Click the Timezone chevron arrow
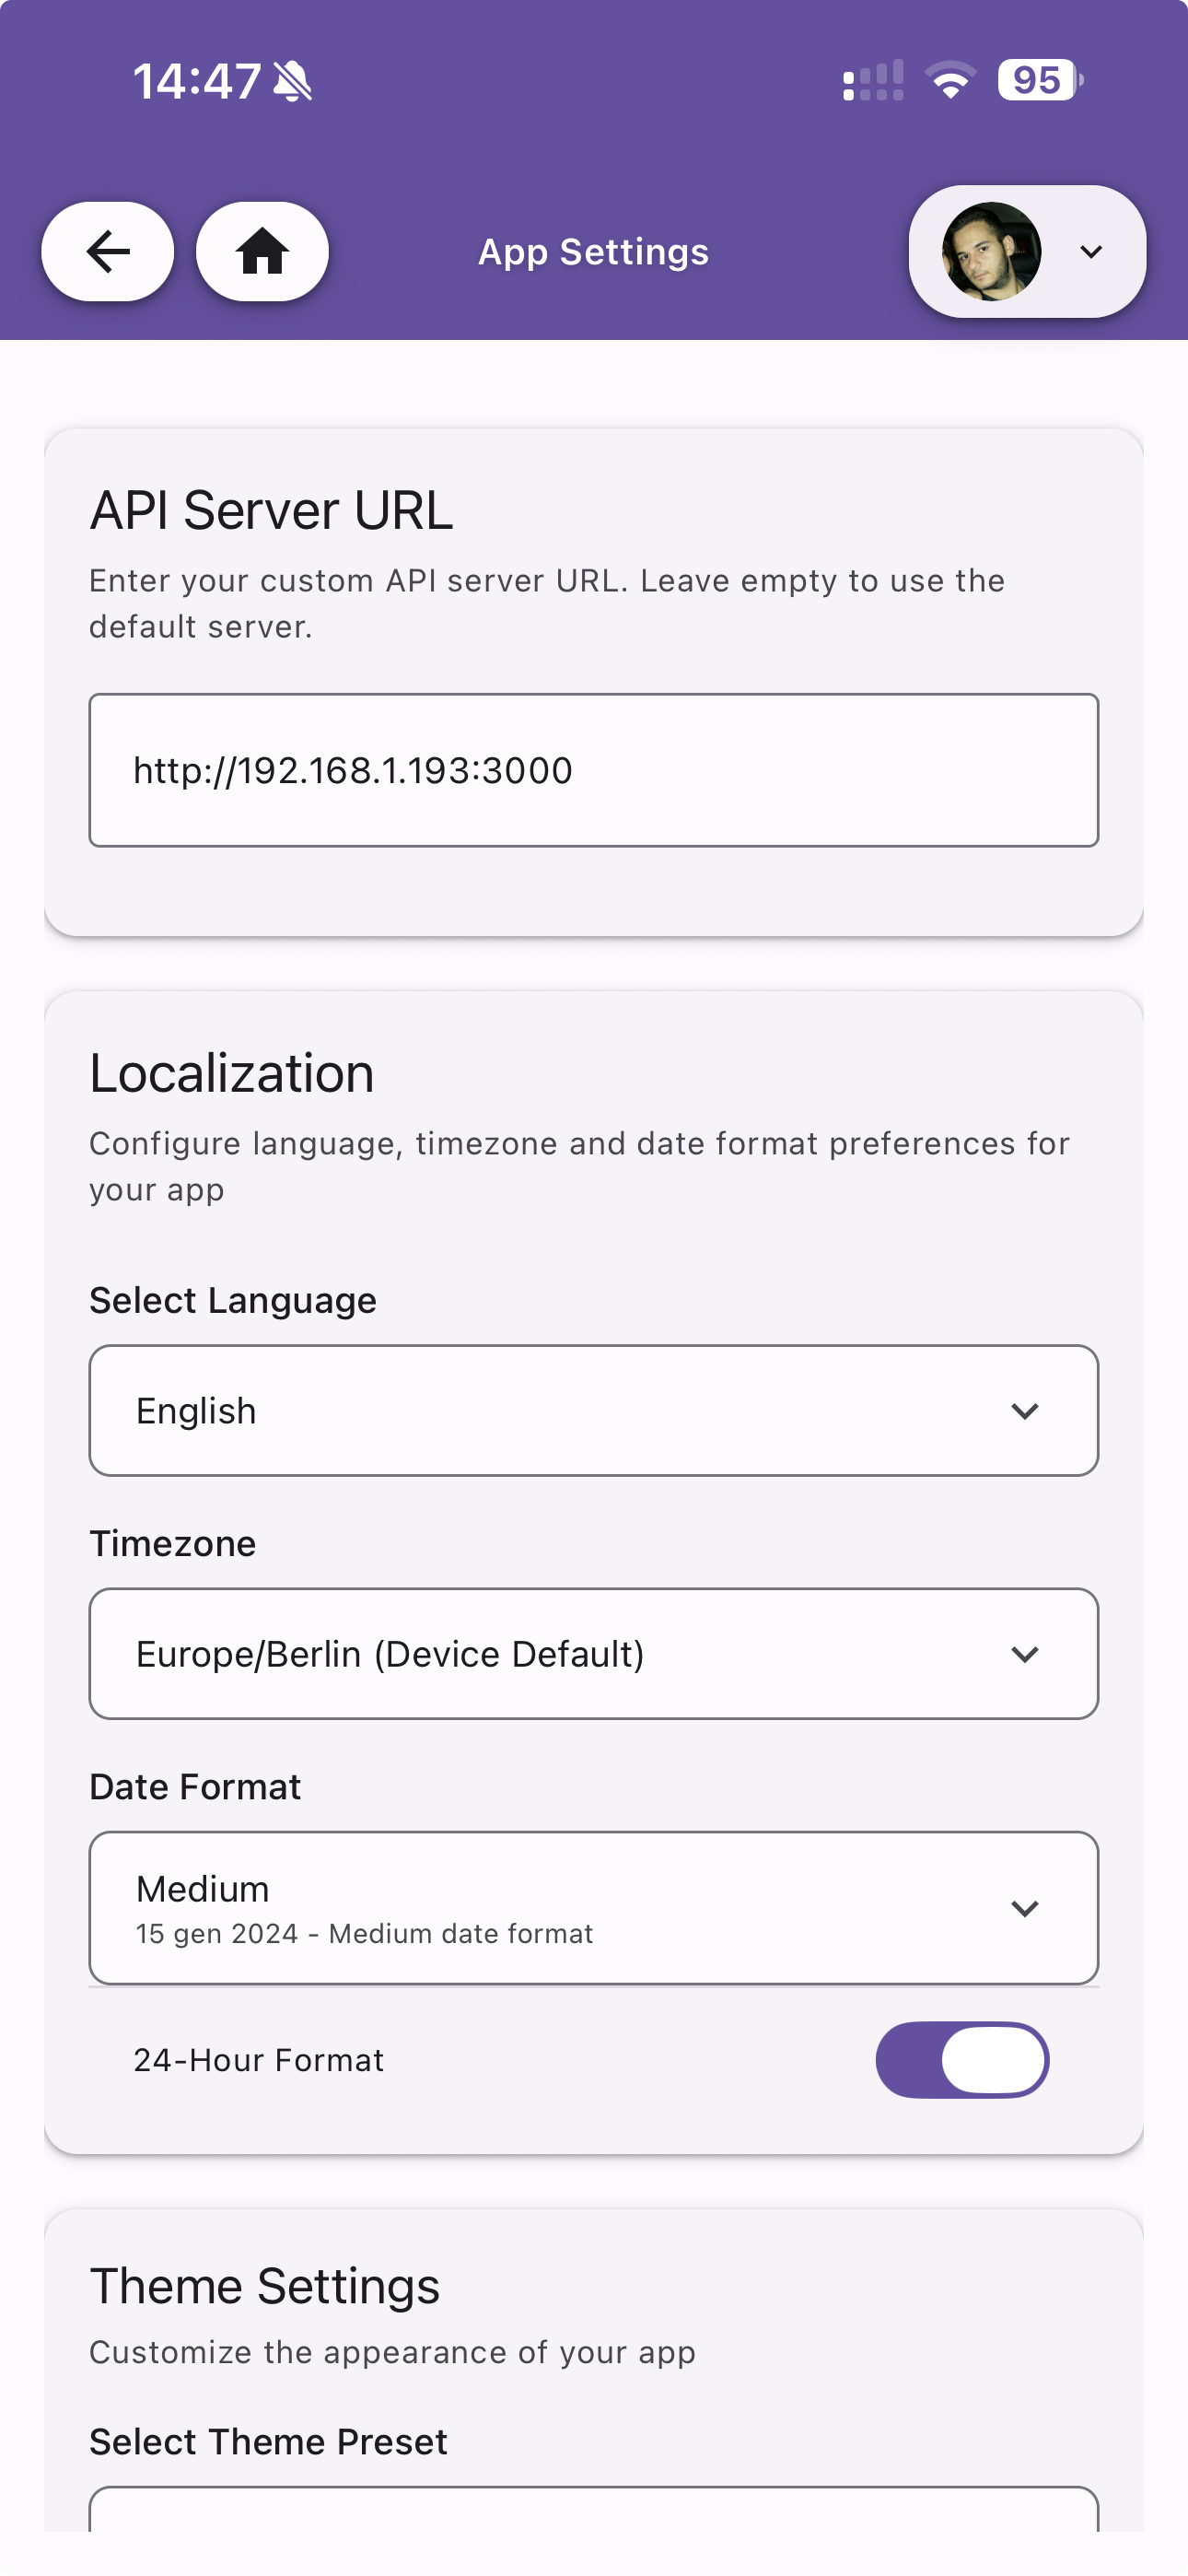Screen dimensions: 1188x2576 click(1025, 1654)
